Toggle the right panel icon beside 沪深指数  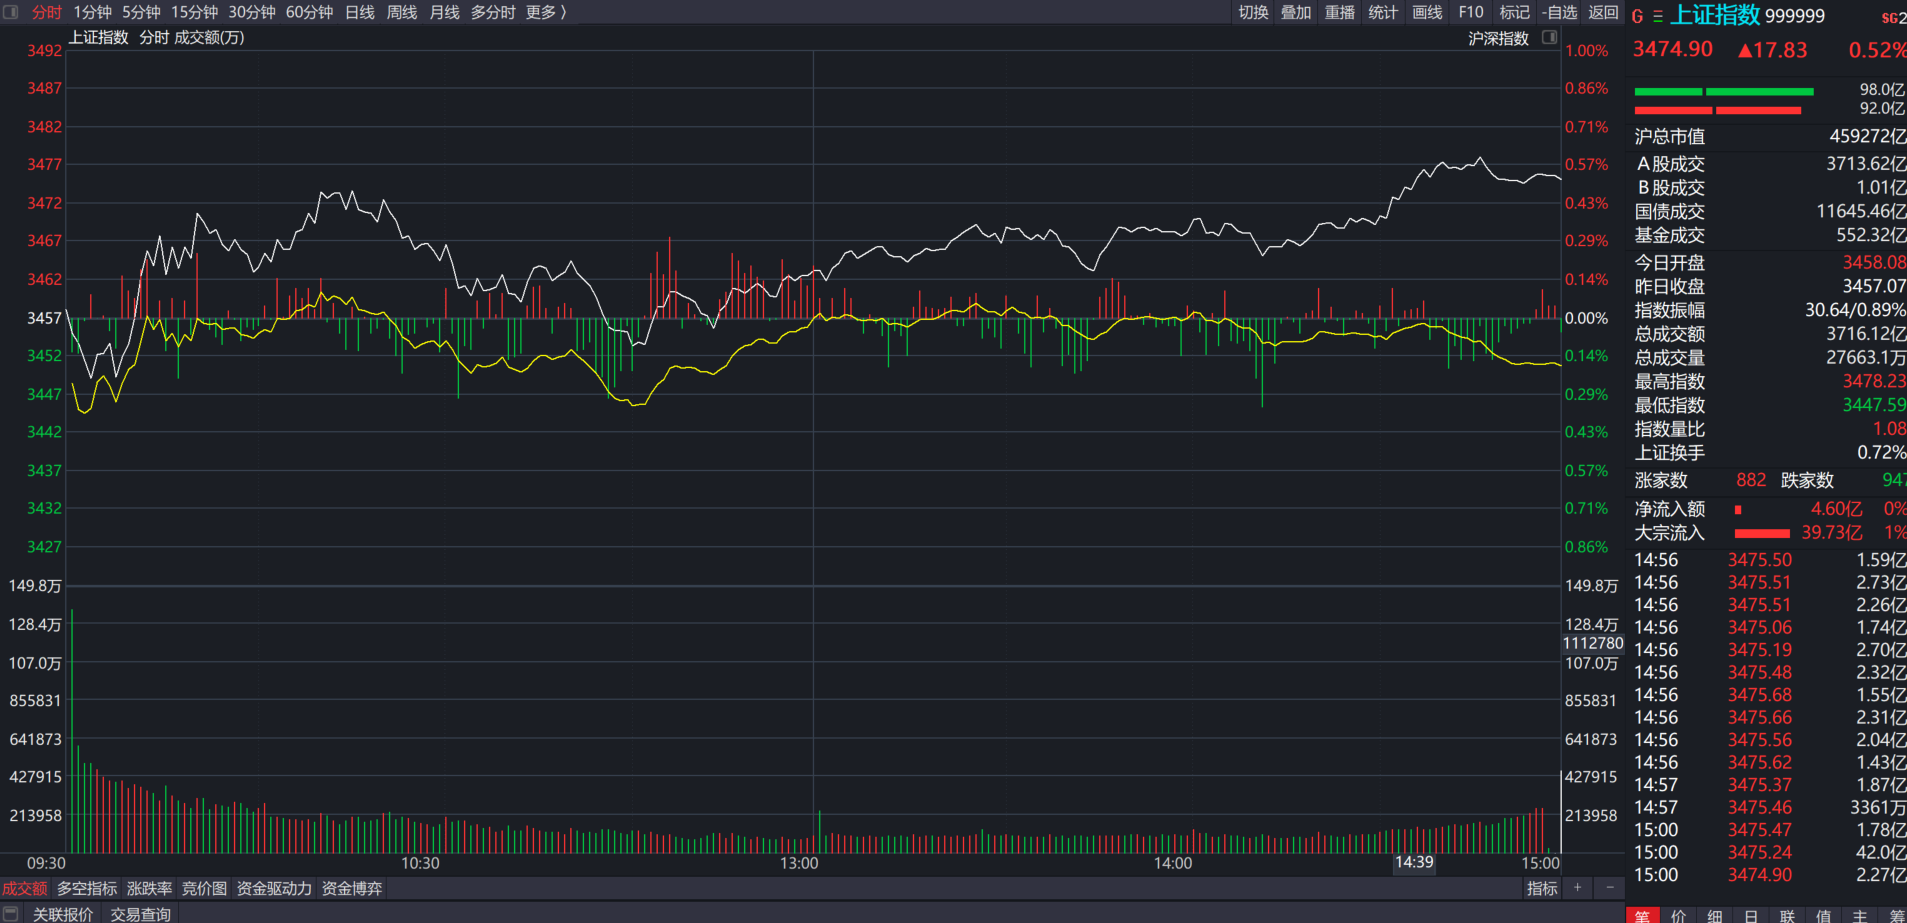pyautogui.click(x=1550, y=37)
